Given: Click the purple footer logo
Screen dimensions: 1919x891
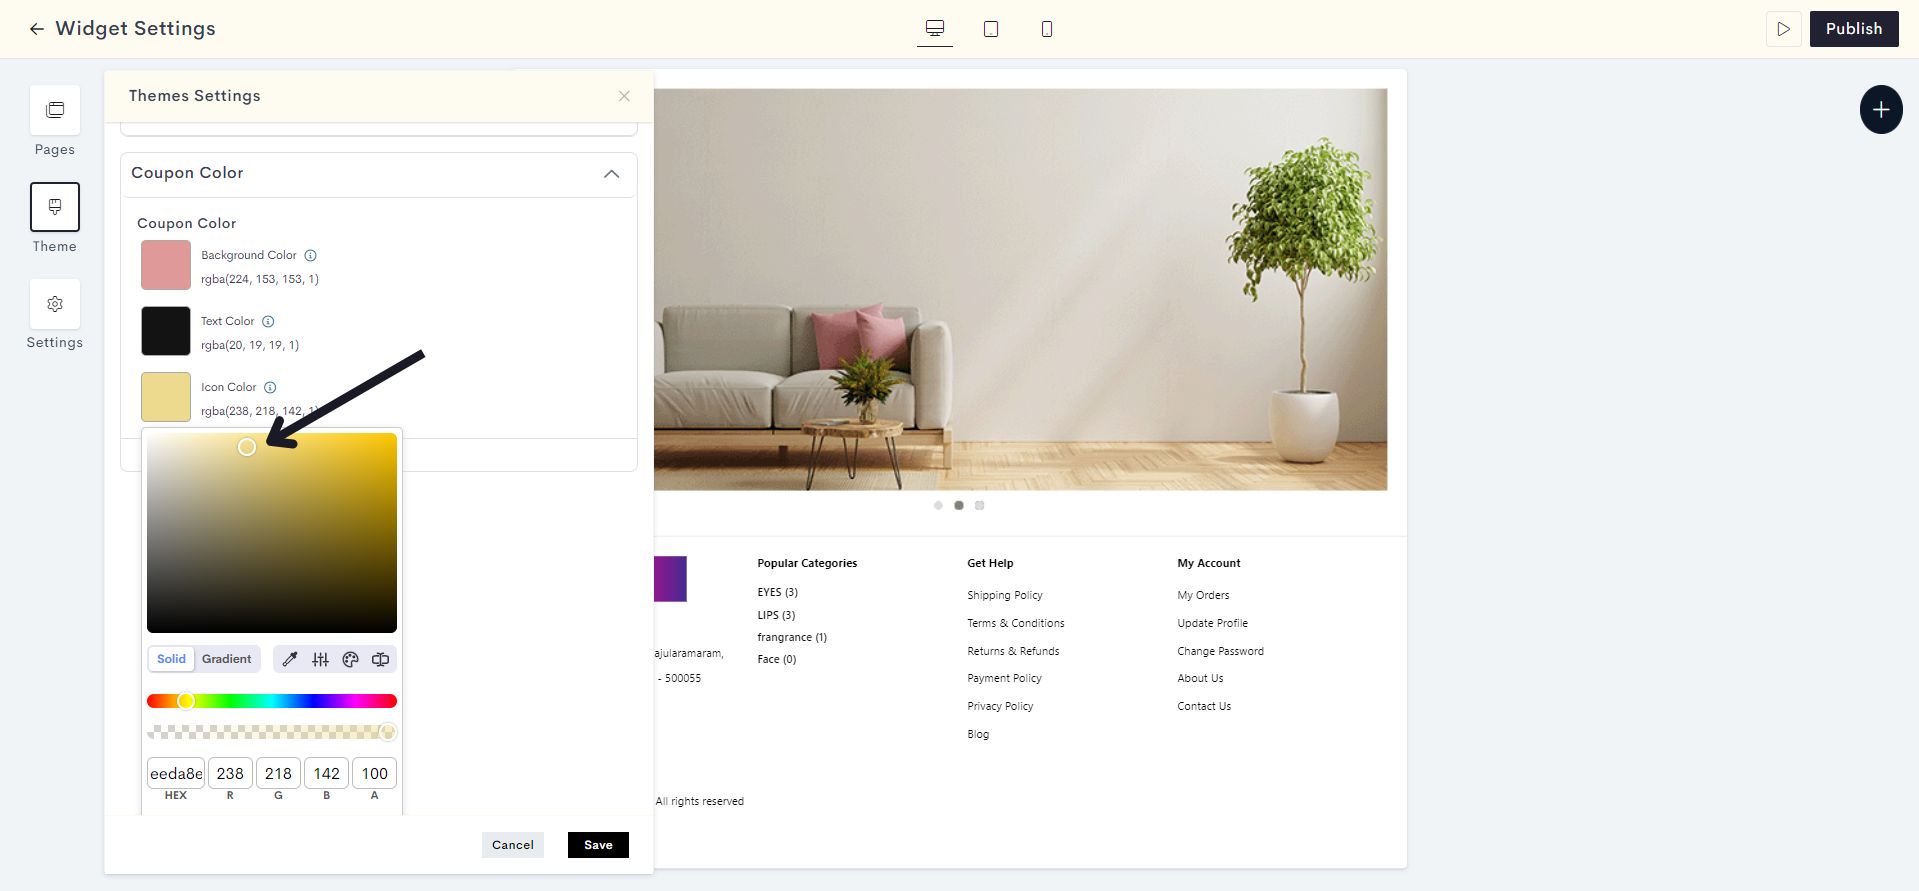Looking at the screenshot, I should [x=670, y=579].
